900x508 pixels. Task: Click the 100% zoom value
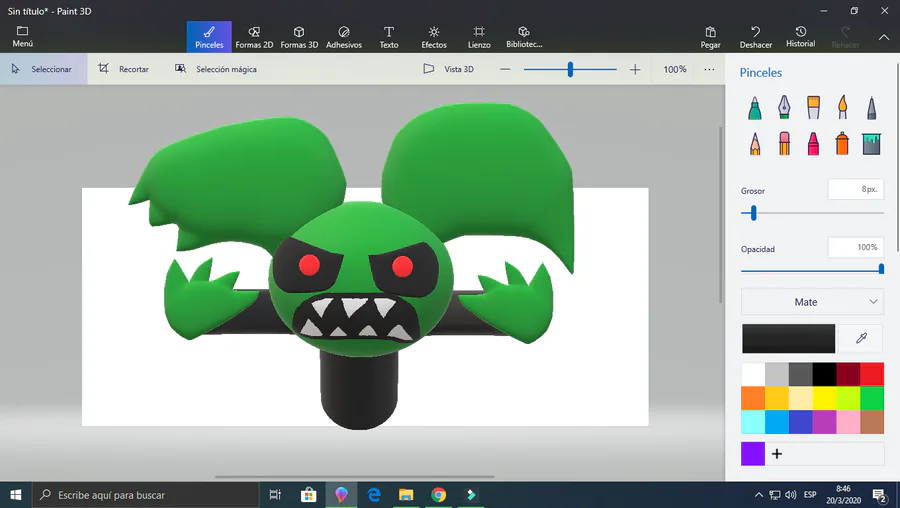pyautogui.click(x=674, y=69)
